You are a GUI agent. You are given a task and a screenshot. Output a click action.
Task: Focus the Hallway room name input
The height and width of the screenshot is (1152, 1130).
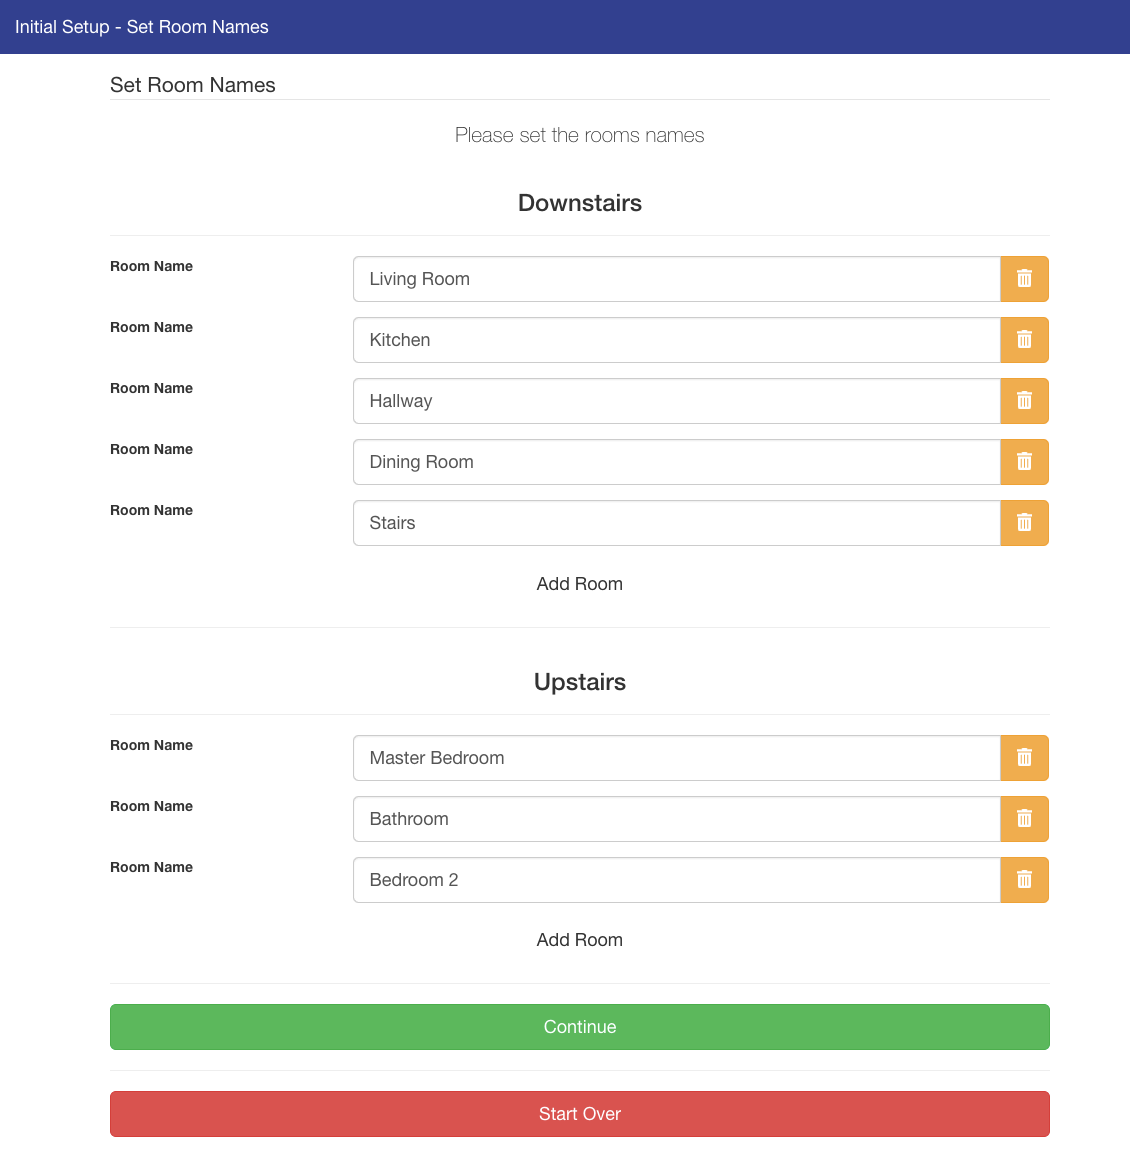coord(677,400)
